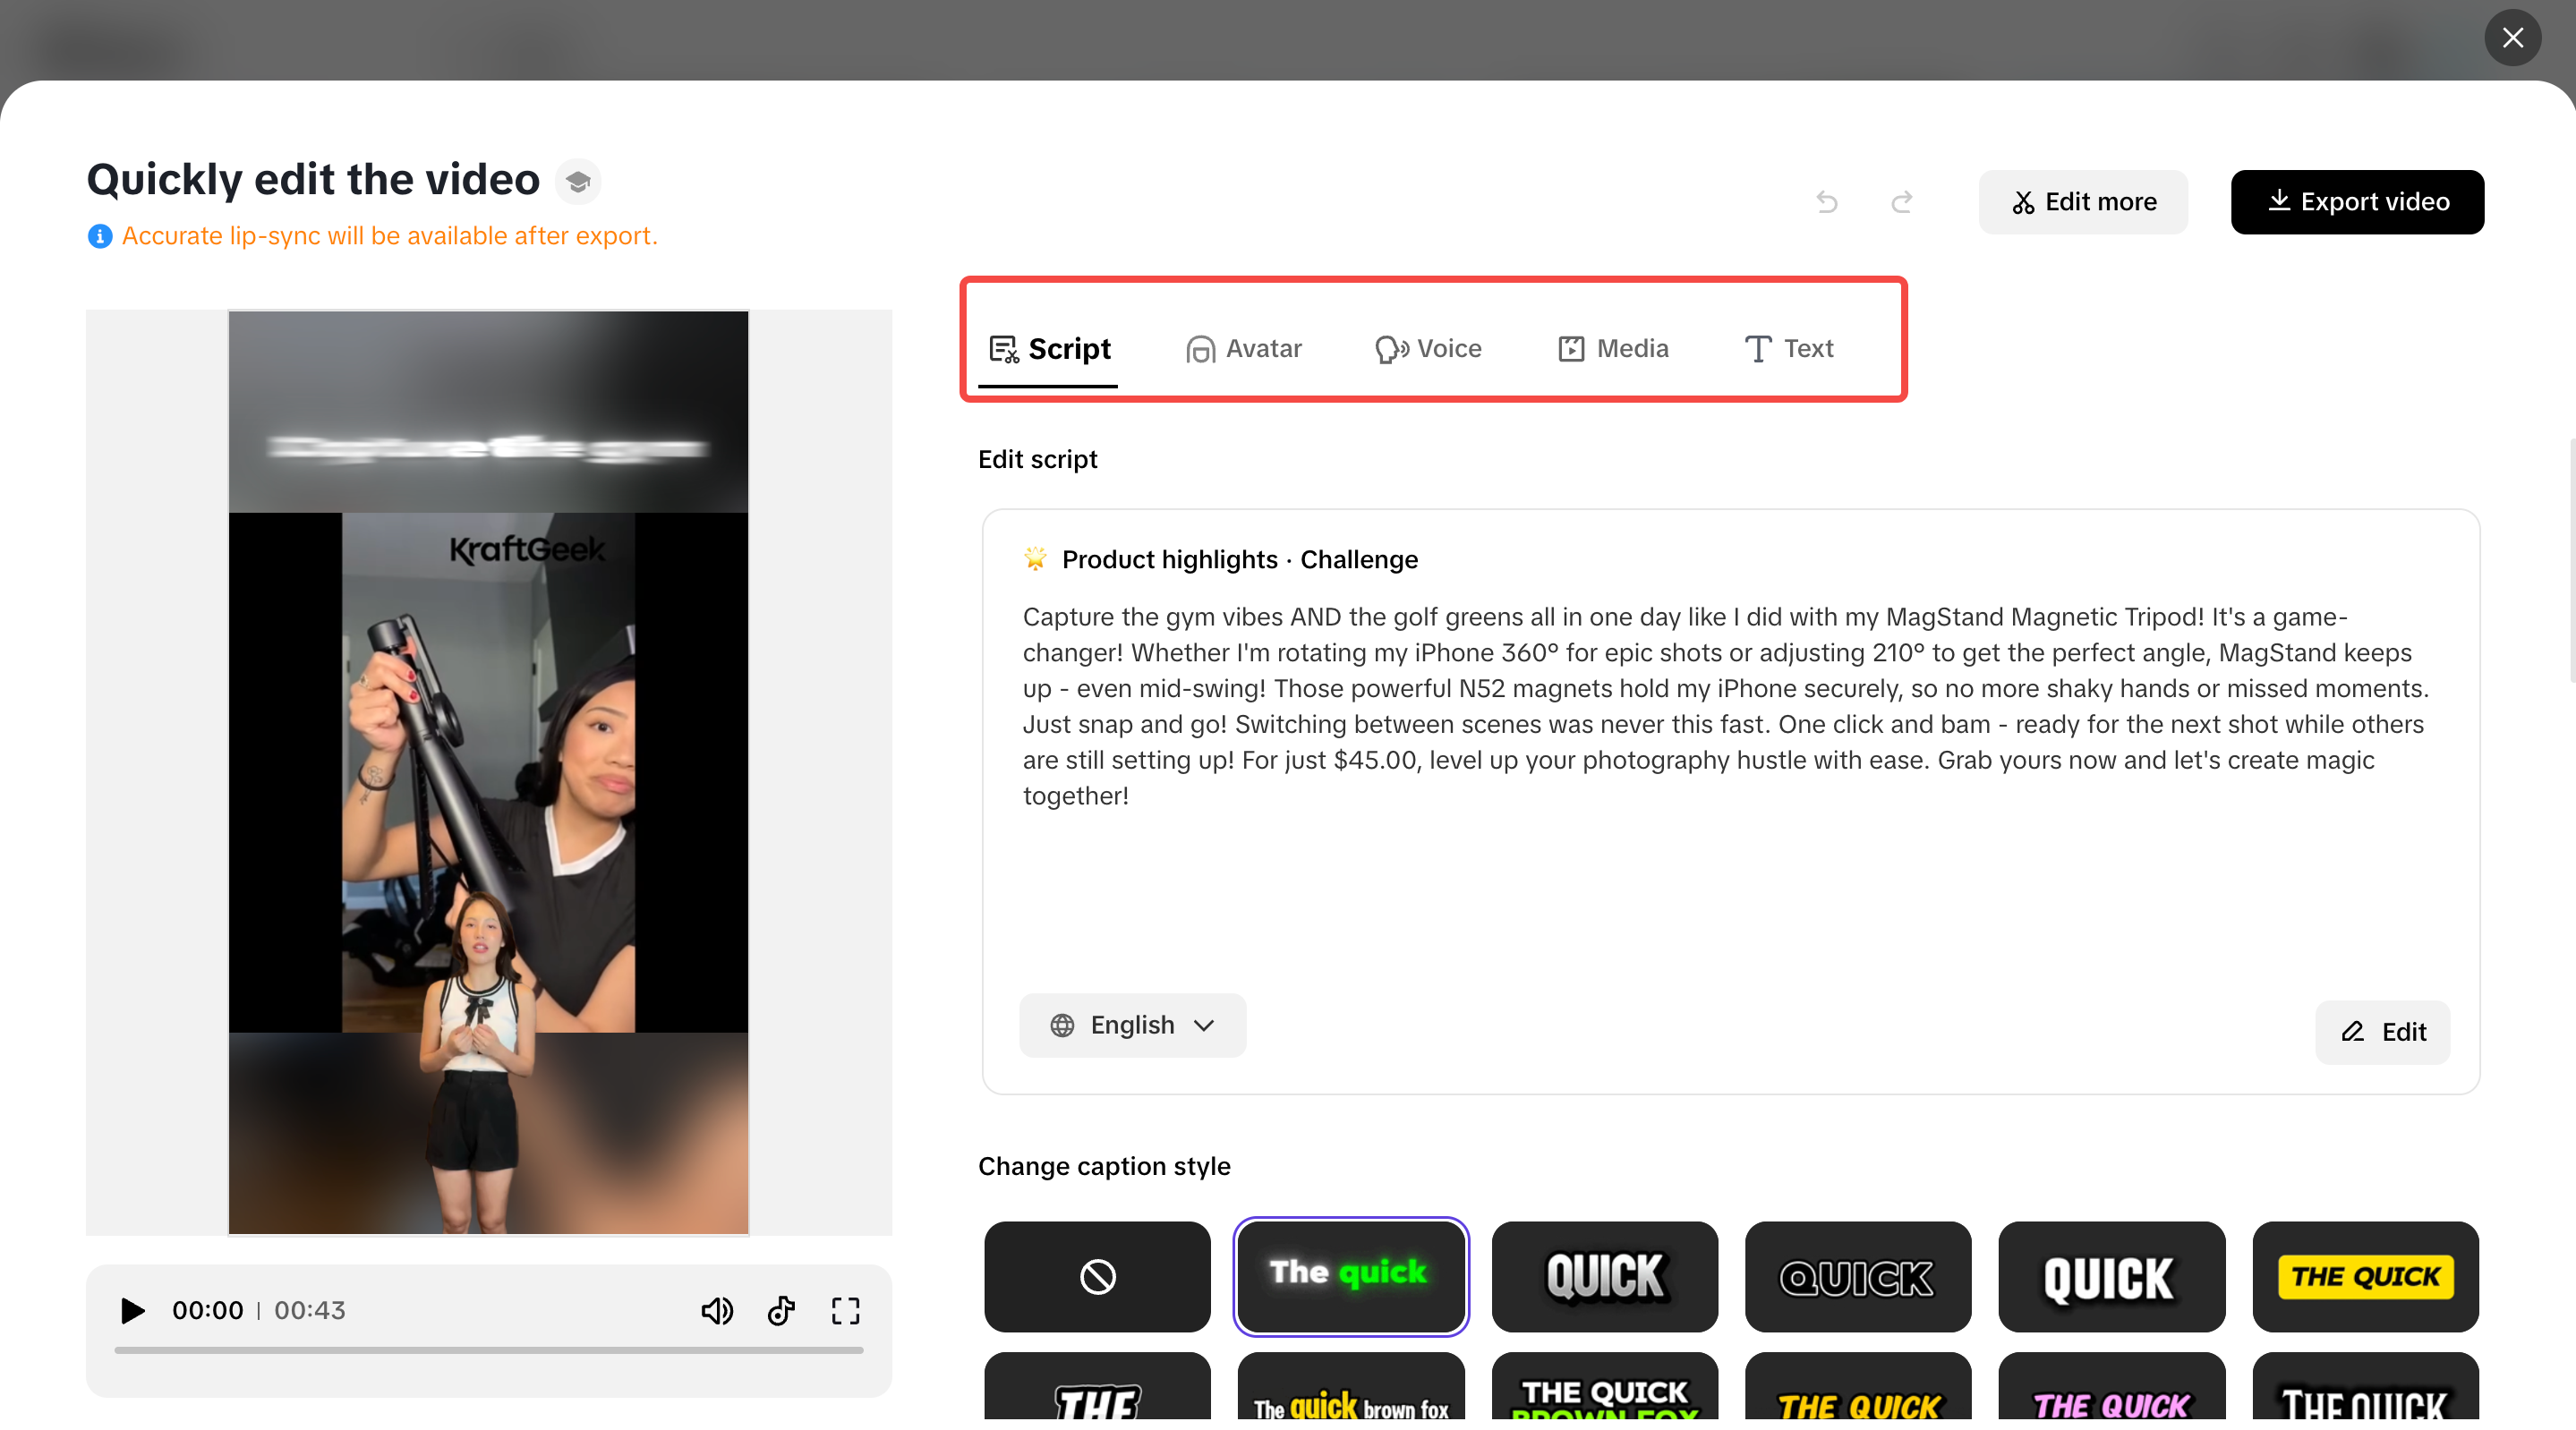The image size is (2576, 1430).
Task: Click the 00:00 current time text
Action: click(x=208, y=1310)
